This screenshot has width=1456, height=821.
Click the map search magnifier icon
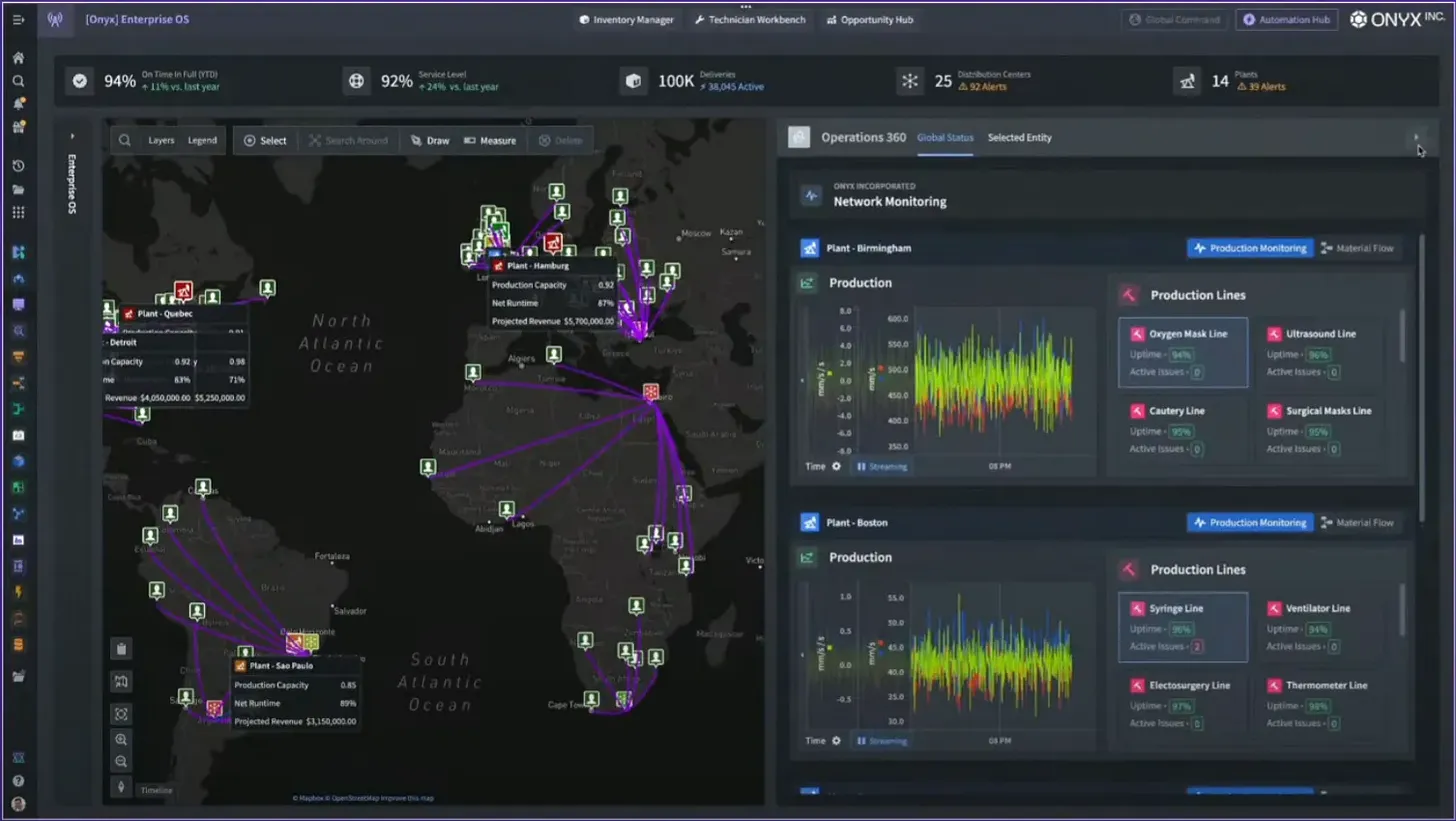coord(124,140)
